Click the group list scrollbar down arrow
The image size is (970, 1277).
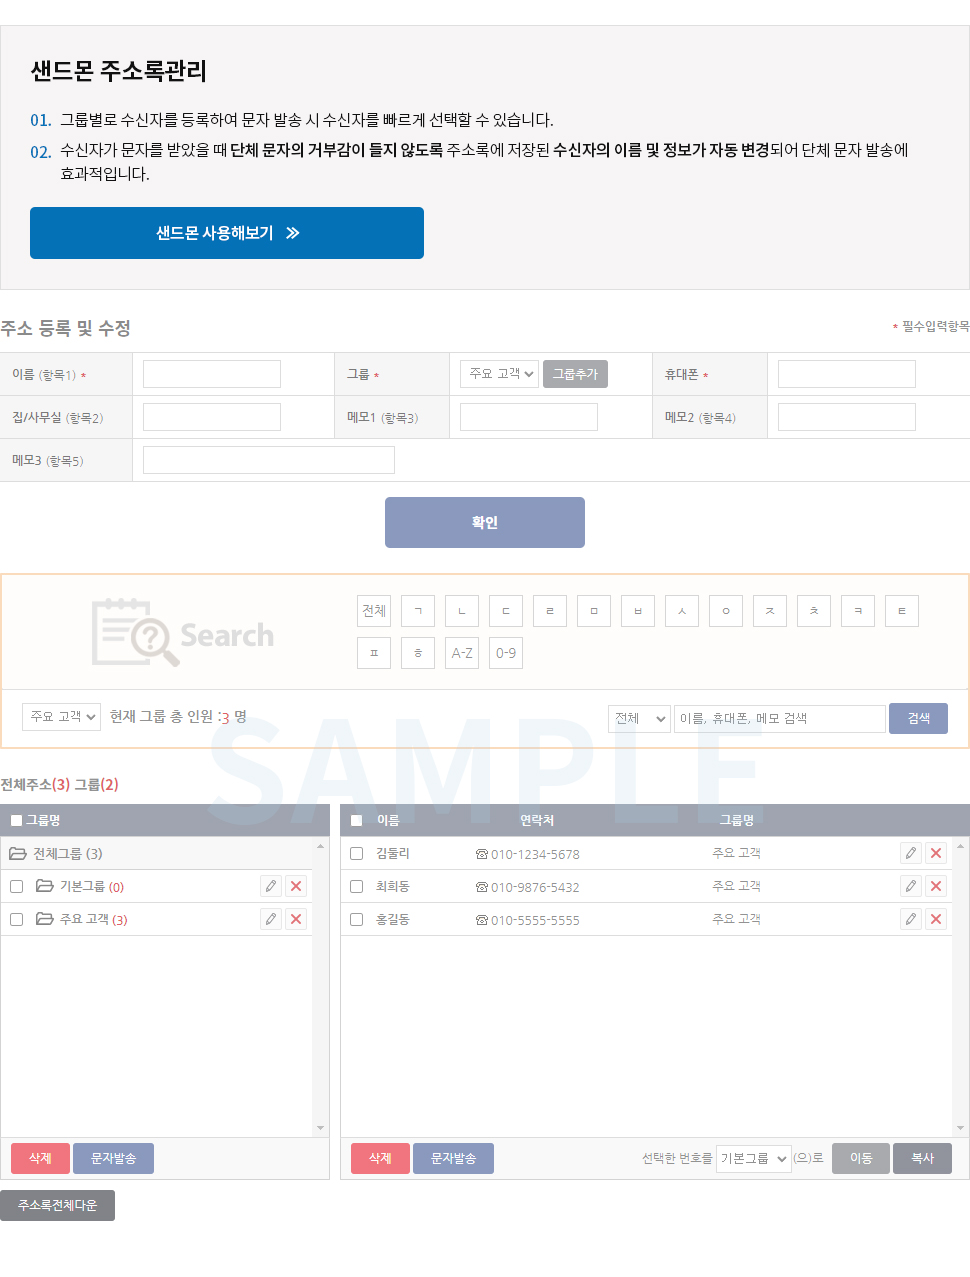point(320,1128)
